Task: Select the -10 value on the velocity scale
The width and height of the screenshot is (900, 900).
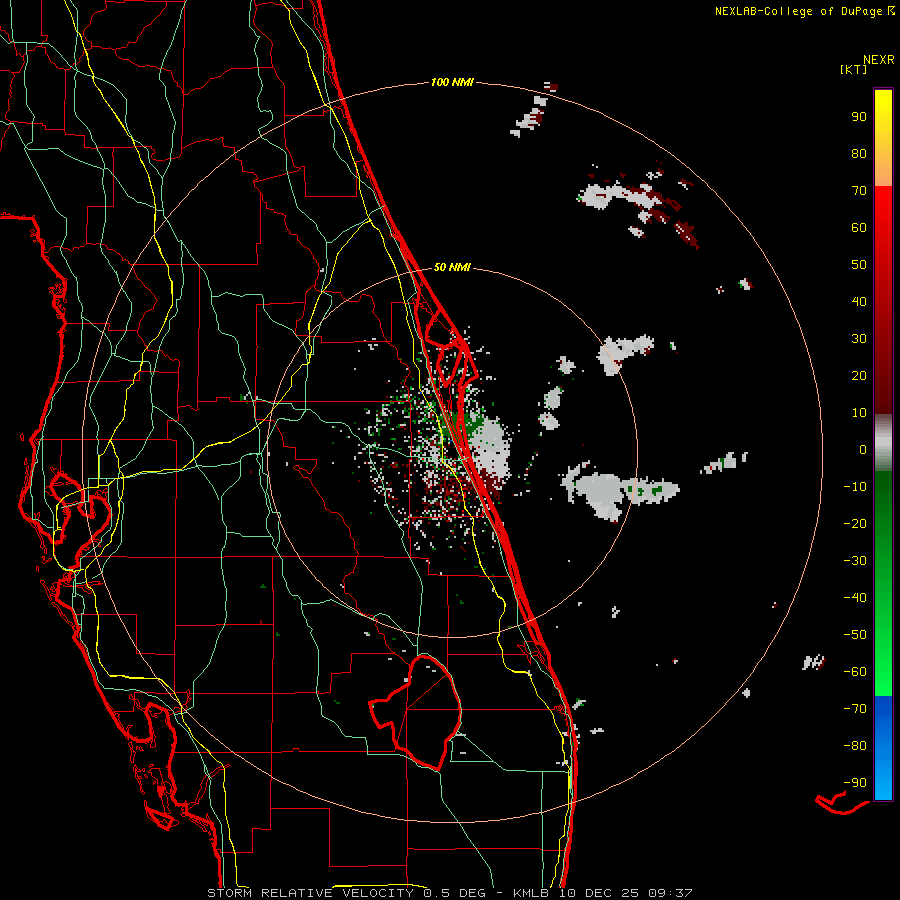Action: 855,487
